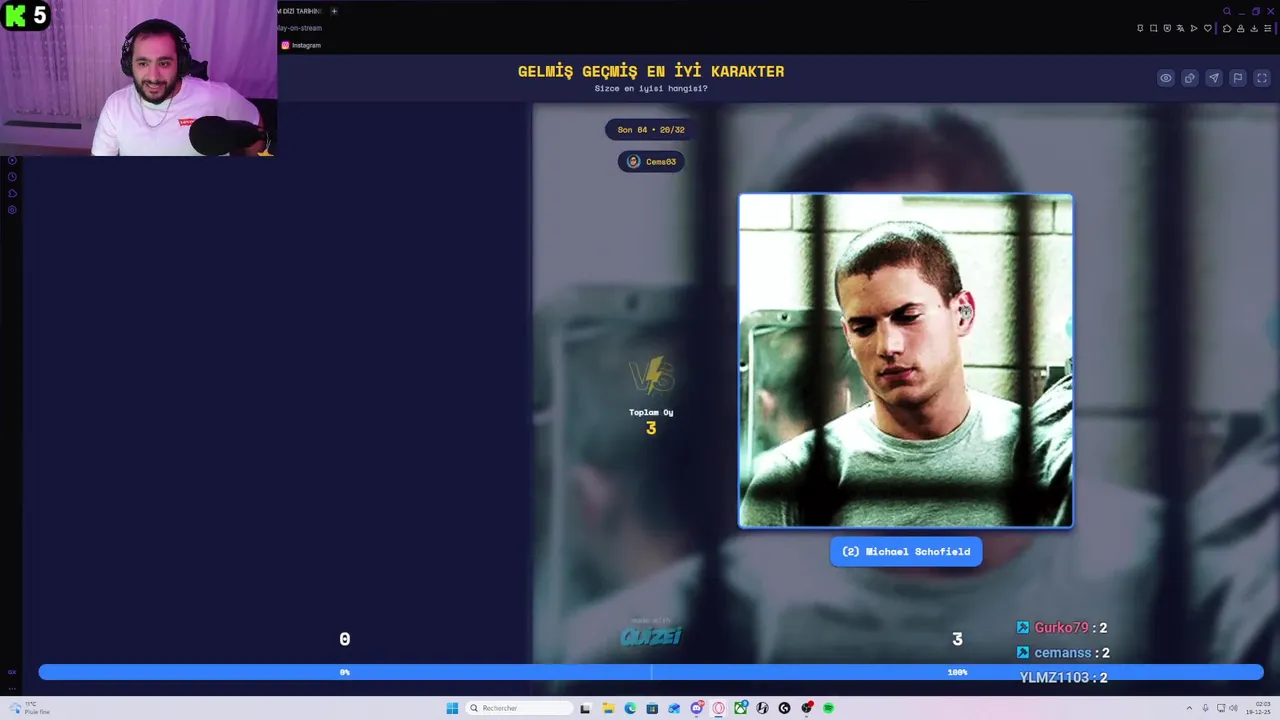Click the address bar showing play-on-stream

click(x=300, y=28)
